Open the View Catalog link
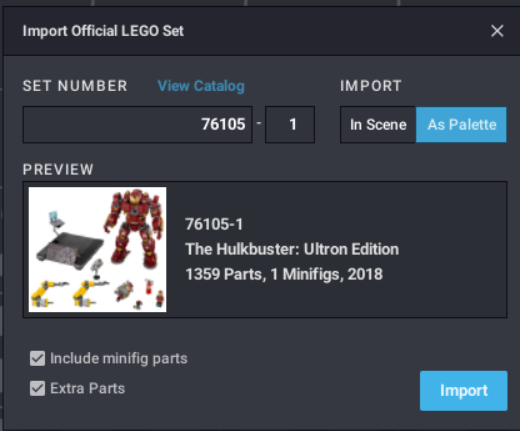This screenshot has width=520, height=431. (x=201, y=86)
